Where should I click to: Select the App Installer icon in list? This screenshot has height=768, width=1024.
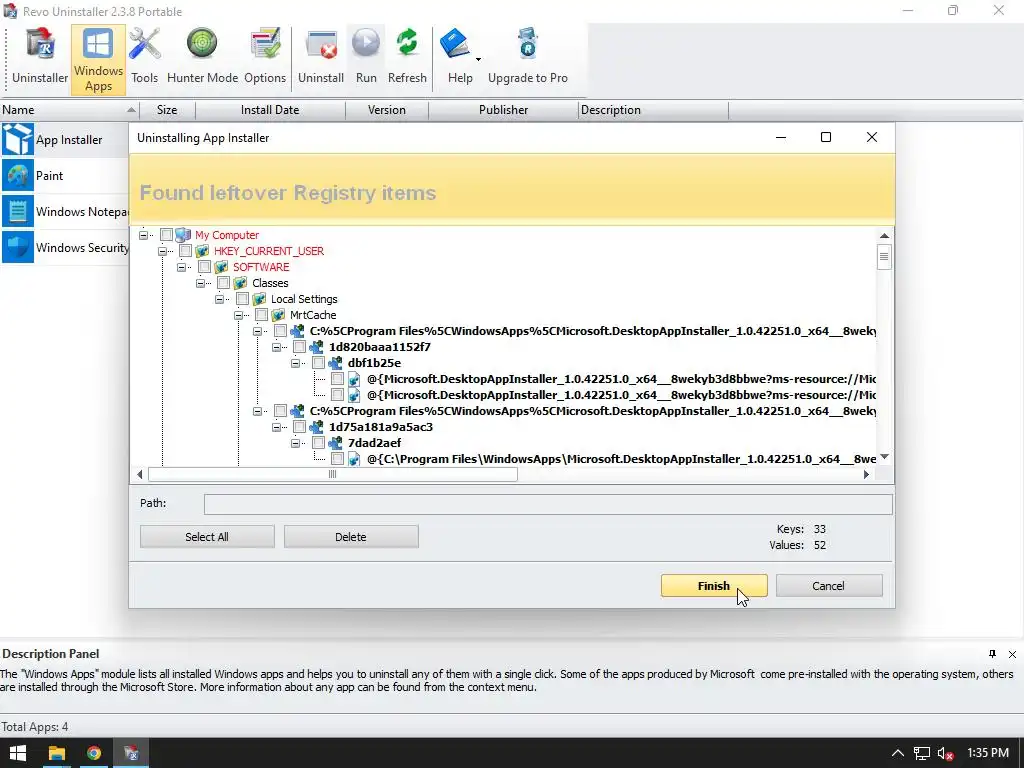point(18,139)
